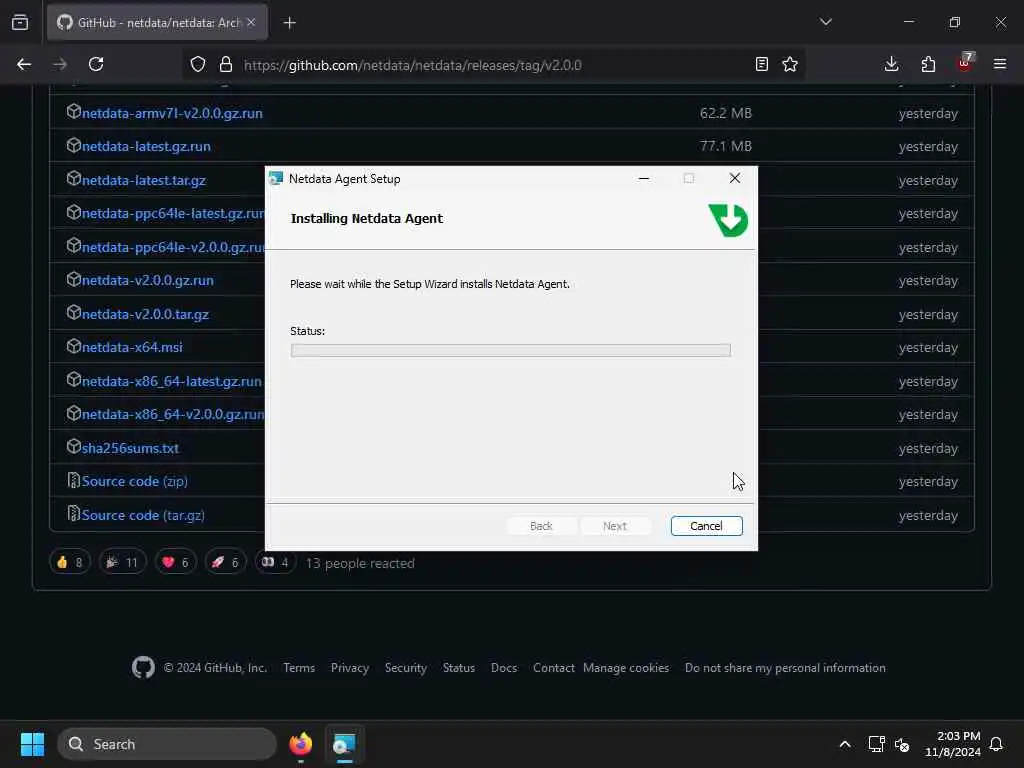Download the netdata-v2.0.0.gz.run asset
The height and width of the screenshot is (768, 1024).
click(x=148, y=280)
